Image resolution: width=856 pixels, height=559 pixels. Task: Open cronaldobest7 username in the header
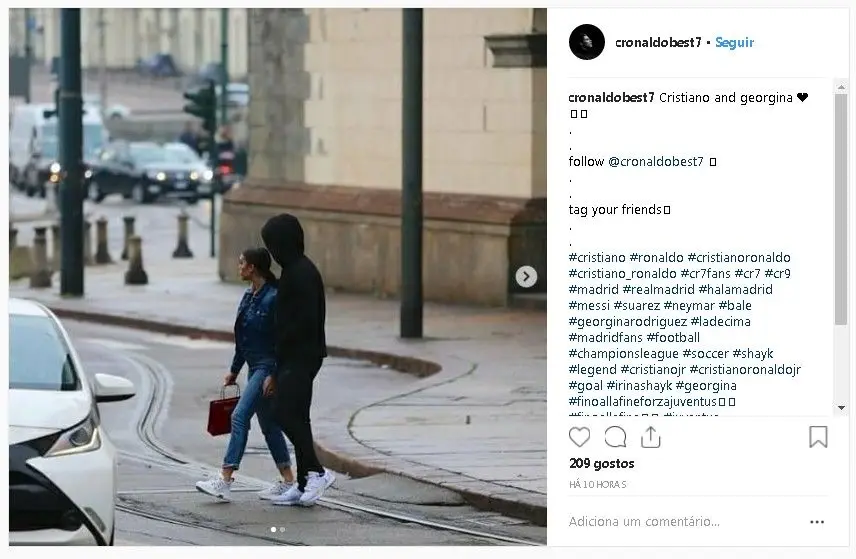pyautogui.click(x=658, y=43)
